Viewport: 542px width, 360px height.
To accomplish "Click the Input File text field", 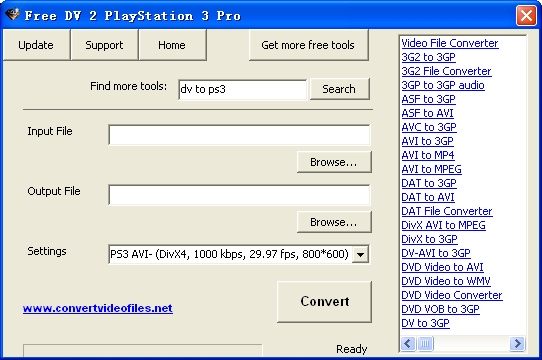I will (x=239, y=135).
